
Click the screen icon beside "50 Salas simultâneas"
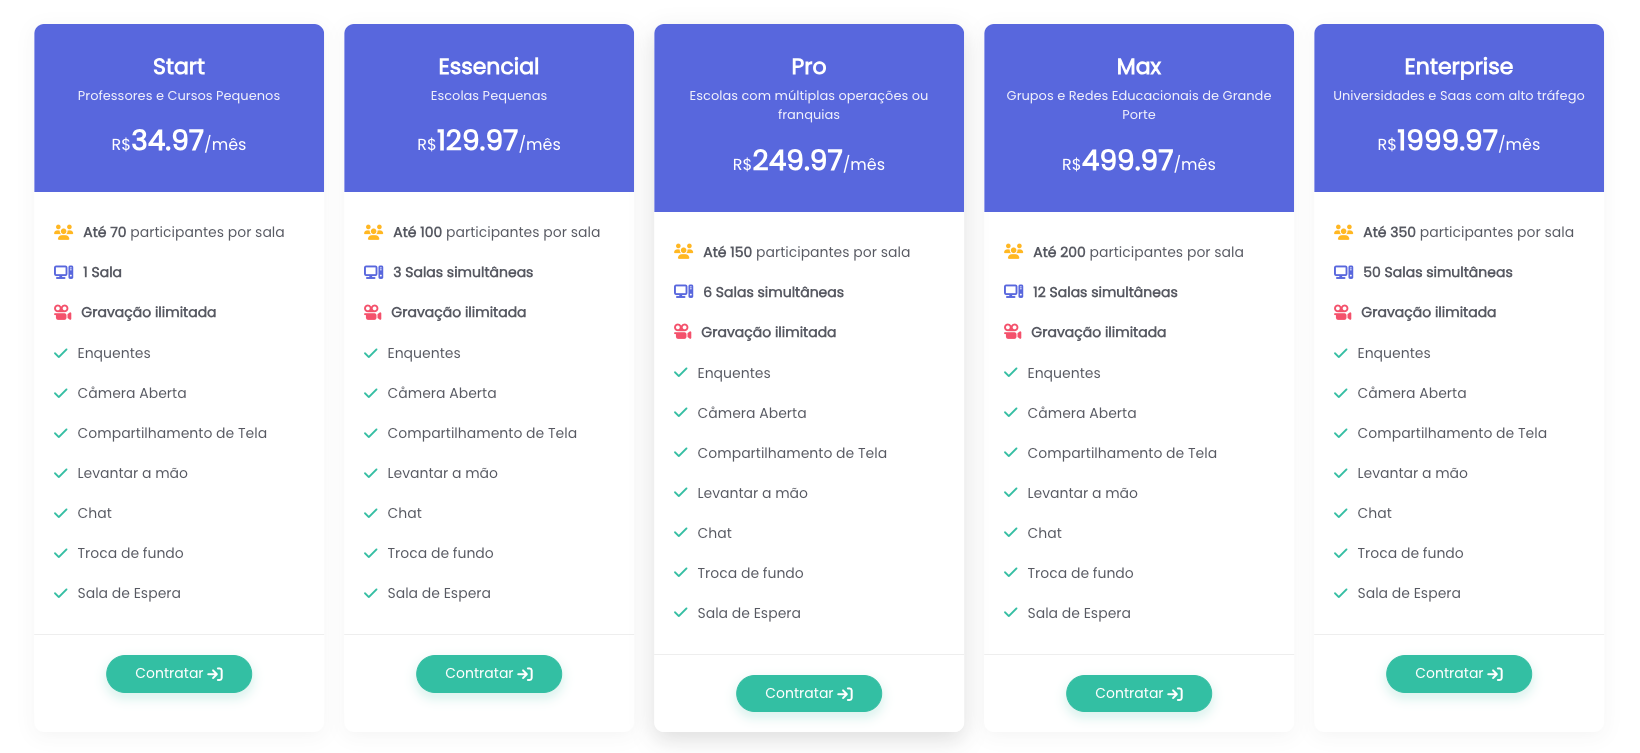pos(1343,272)
